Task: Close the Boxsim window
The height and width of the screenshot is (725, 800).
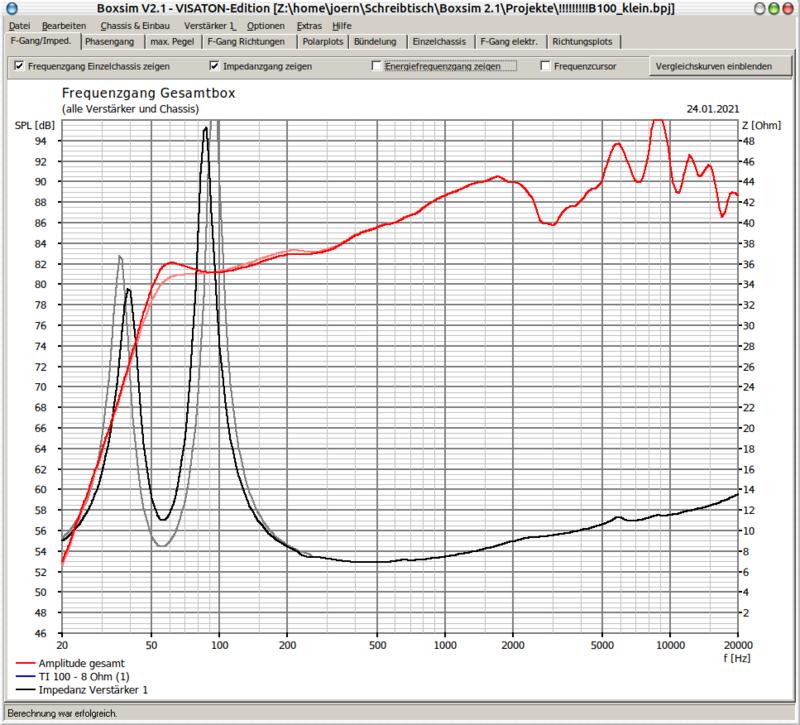Action: click(x=787, y=9)
